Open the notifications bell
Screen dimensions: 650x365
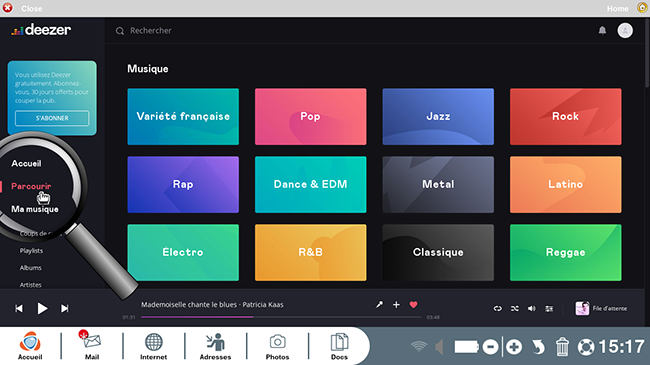click(602, 30)
